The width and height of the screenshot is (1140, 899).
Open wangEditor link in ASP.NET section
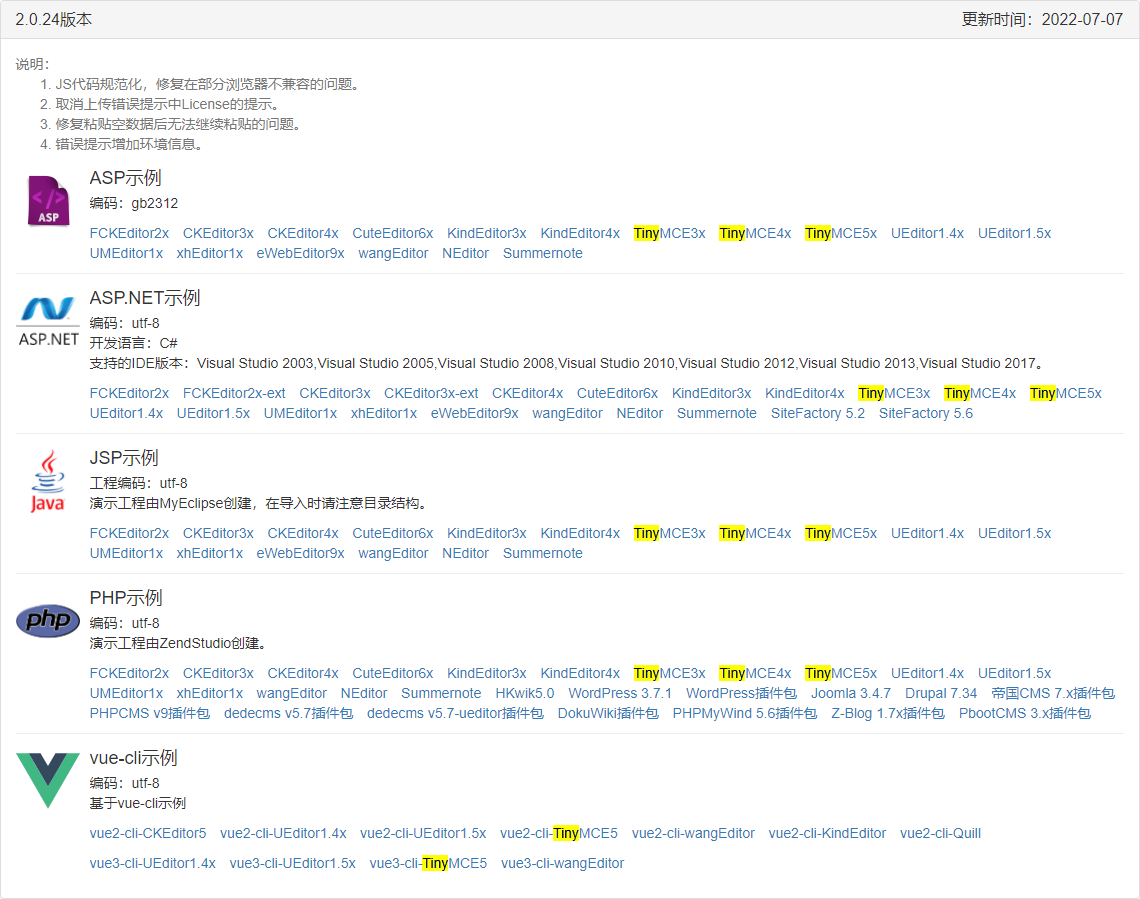click(x=567, y=414)
